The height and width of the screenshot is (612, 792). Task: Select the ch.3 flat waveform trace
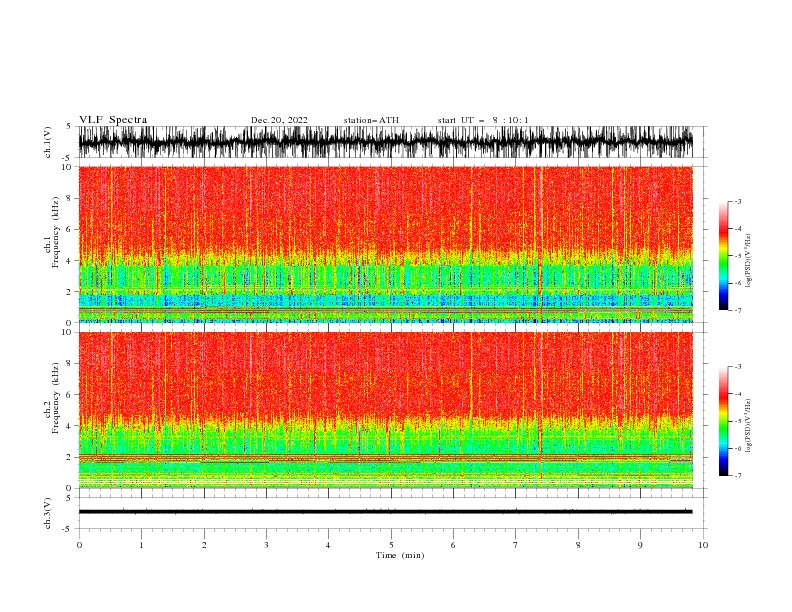(385, 512)
